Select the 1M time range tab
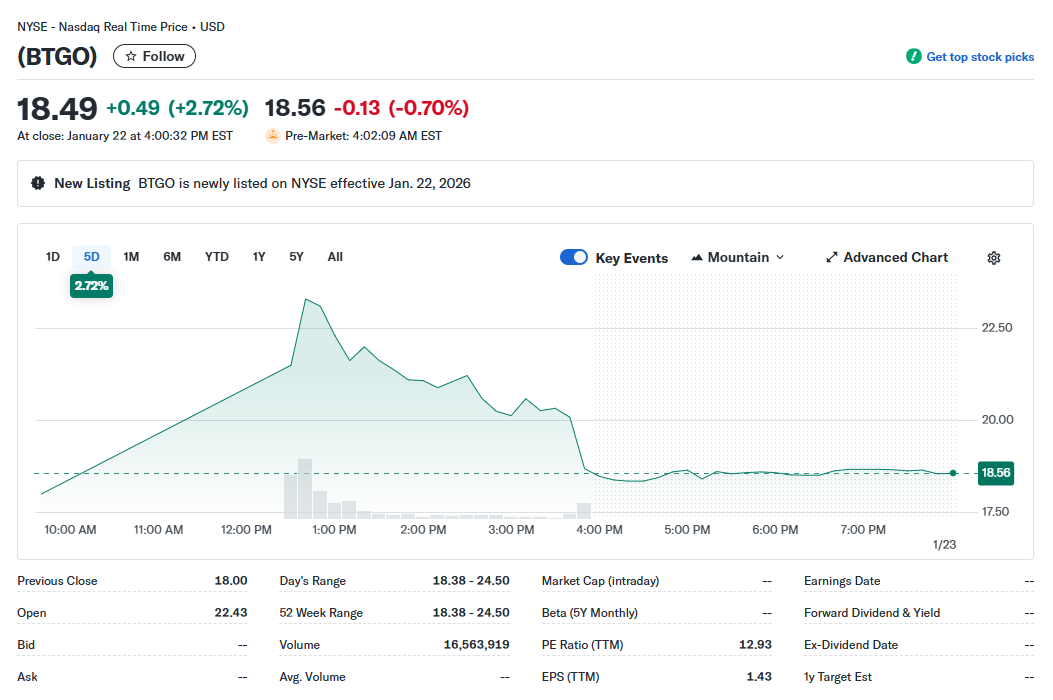 click(131, 257)
